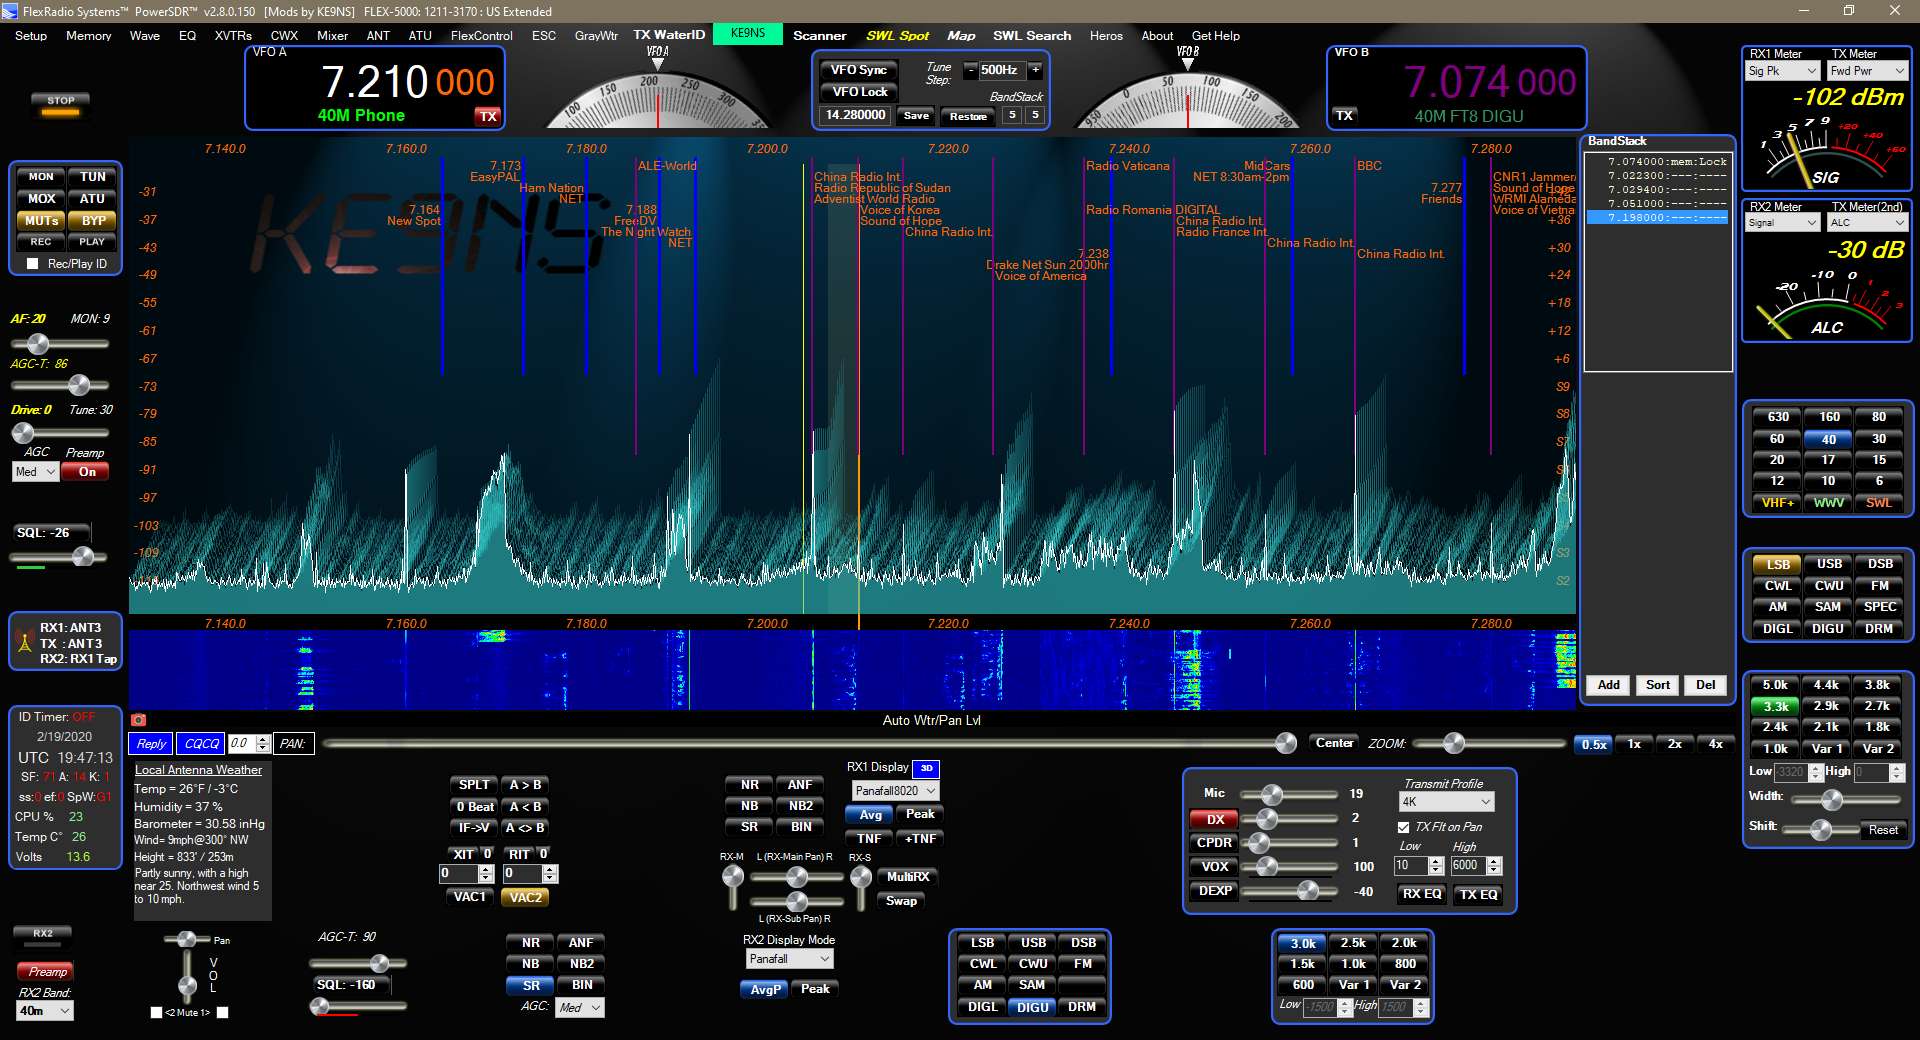Click the VFO A frequency 7.210 000

[407, 82]
